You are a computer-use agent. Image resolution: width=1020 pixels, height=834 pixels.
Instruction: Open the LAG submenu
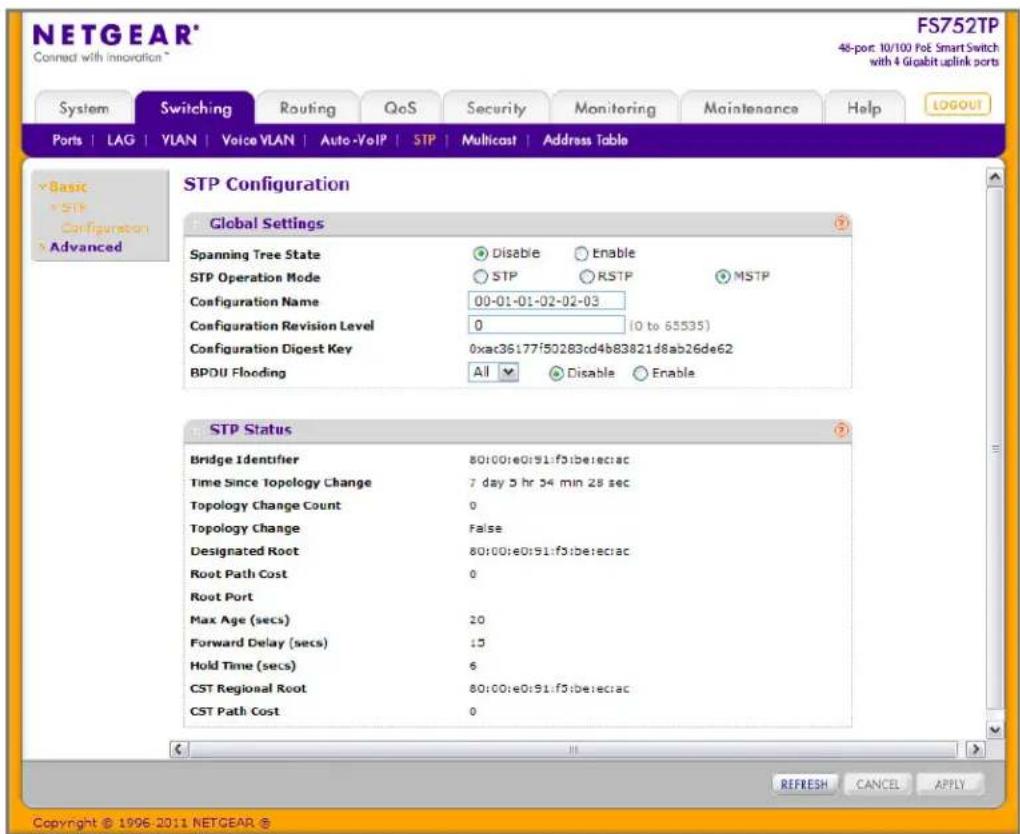120,140
